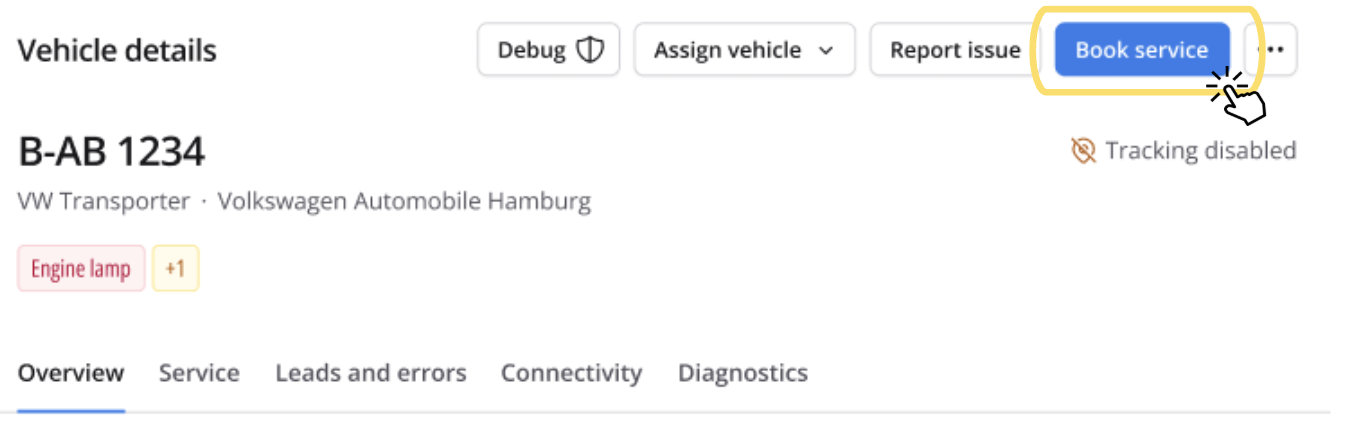Click the B-AB 1234 license plate heading

[x=112, y=152]
